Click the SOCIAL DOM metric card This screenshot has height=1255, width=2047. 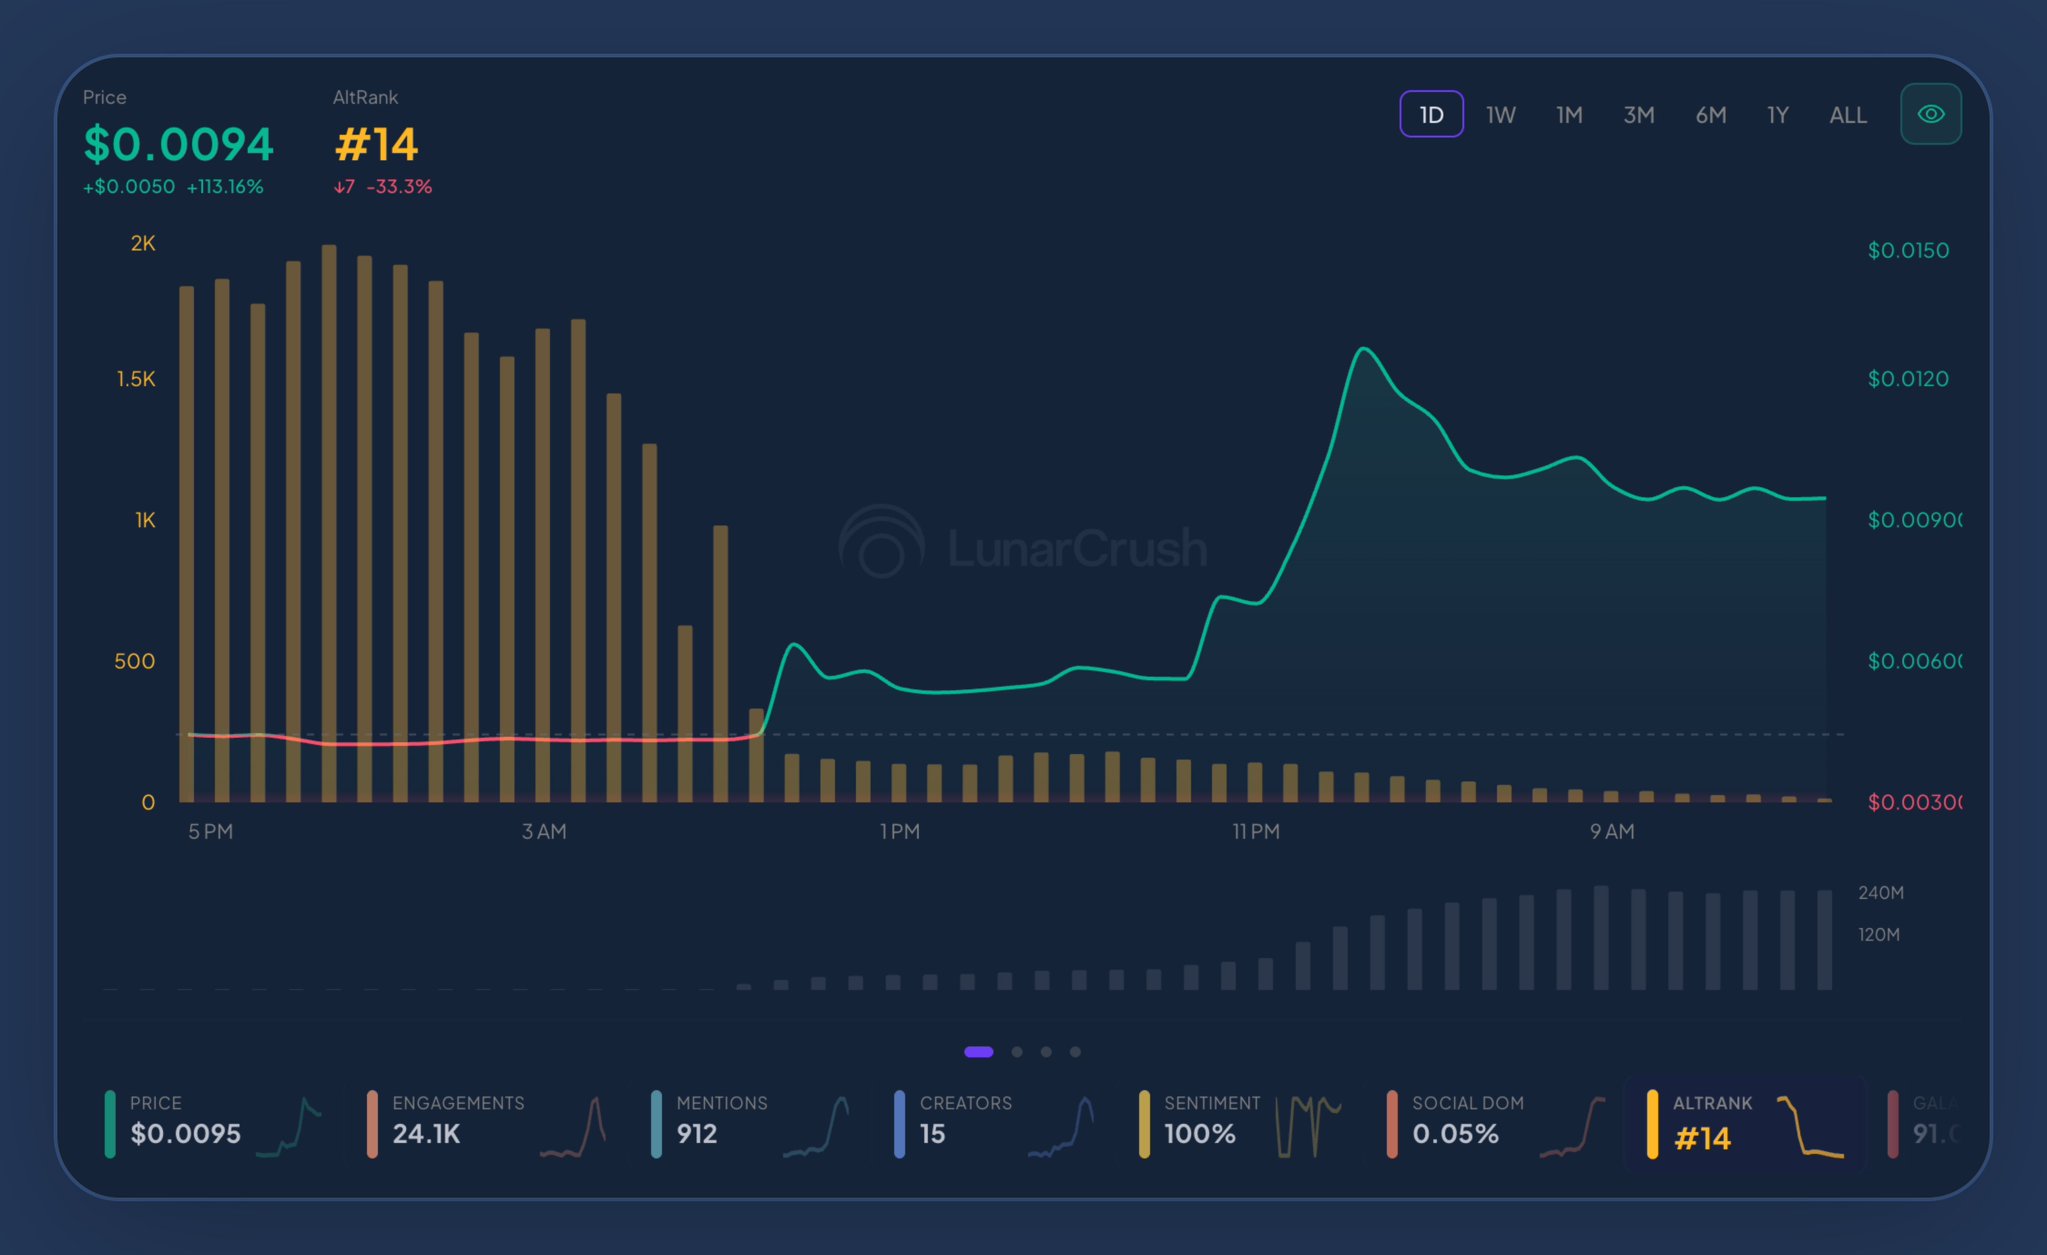[x=1495, y=1123]
